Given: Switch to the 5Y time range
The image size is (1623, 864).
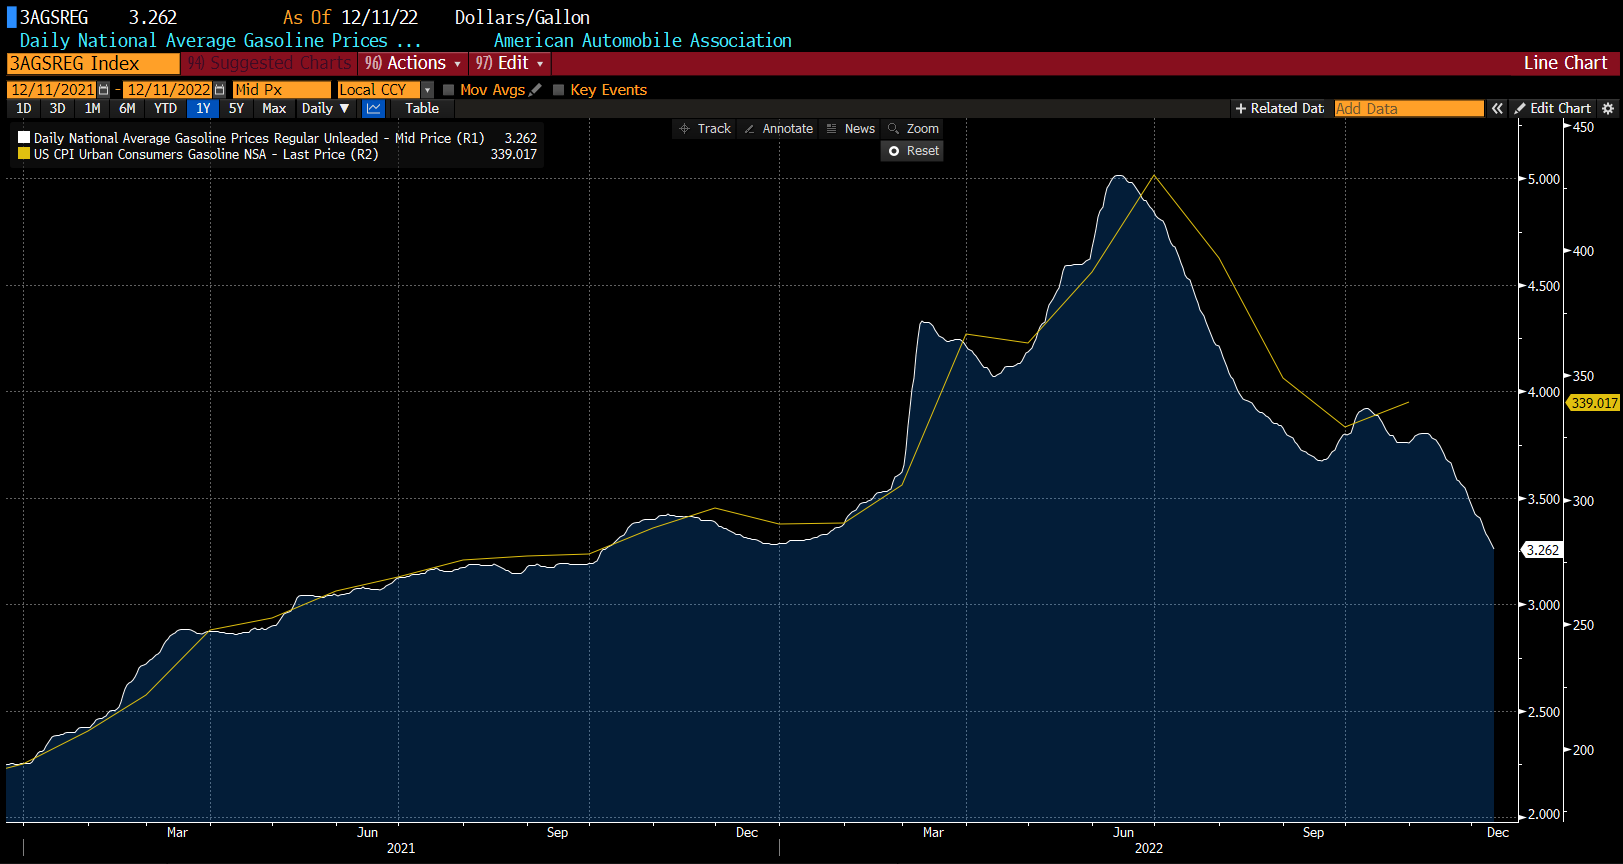Looking at the screenshot, I should coord(236,108).
